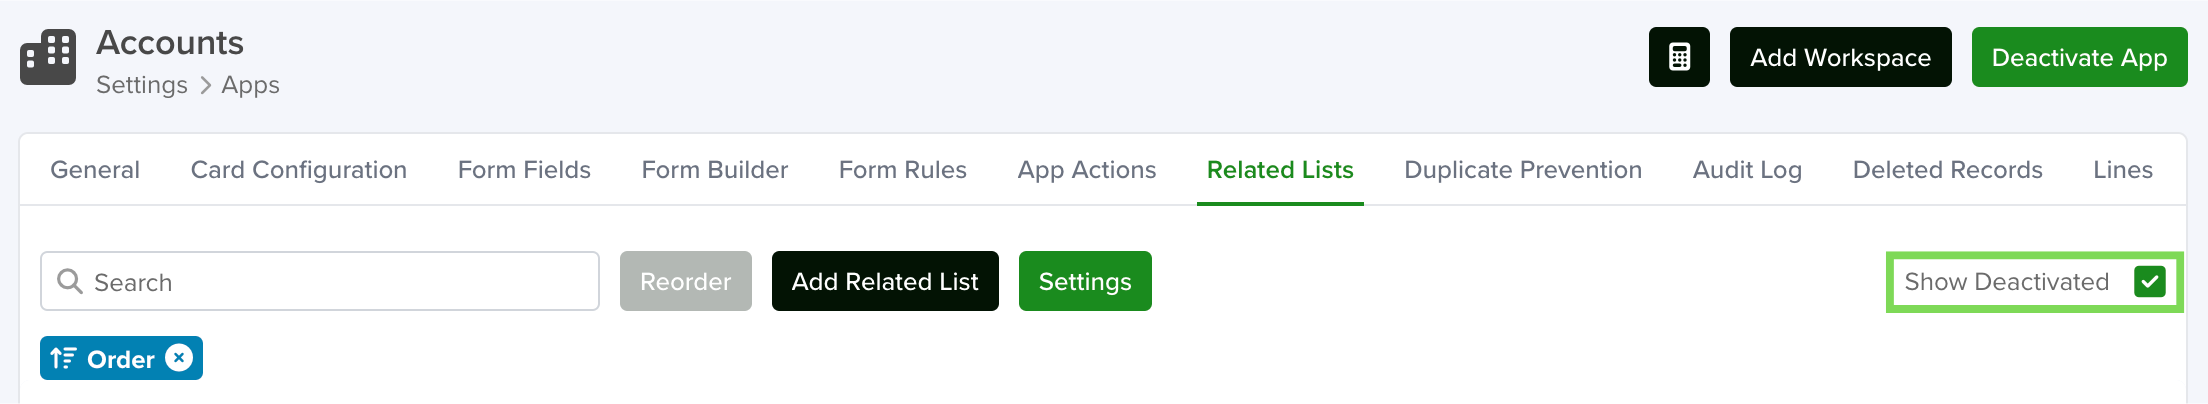
Task: Click the Add Related List button
Action: tap(885, 281)
